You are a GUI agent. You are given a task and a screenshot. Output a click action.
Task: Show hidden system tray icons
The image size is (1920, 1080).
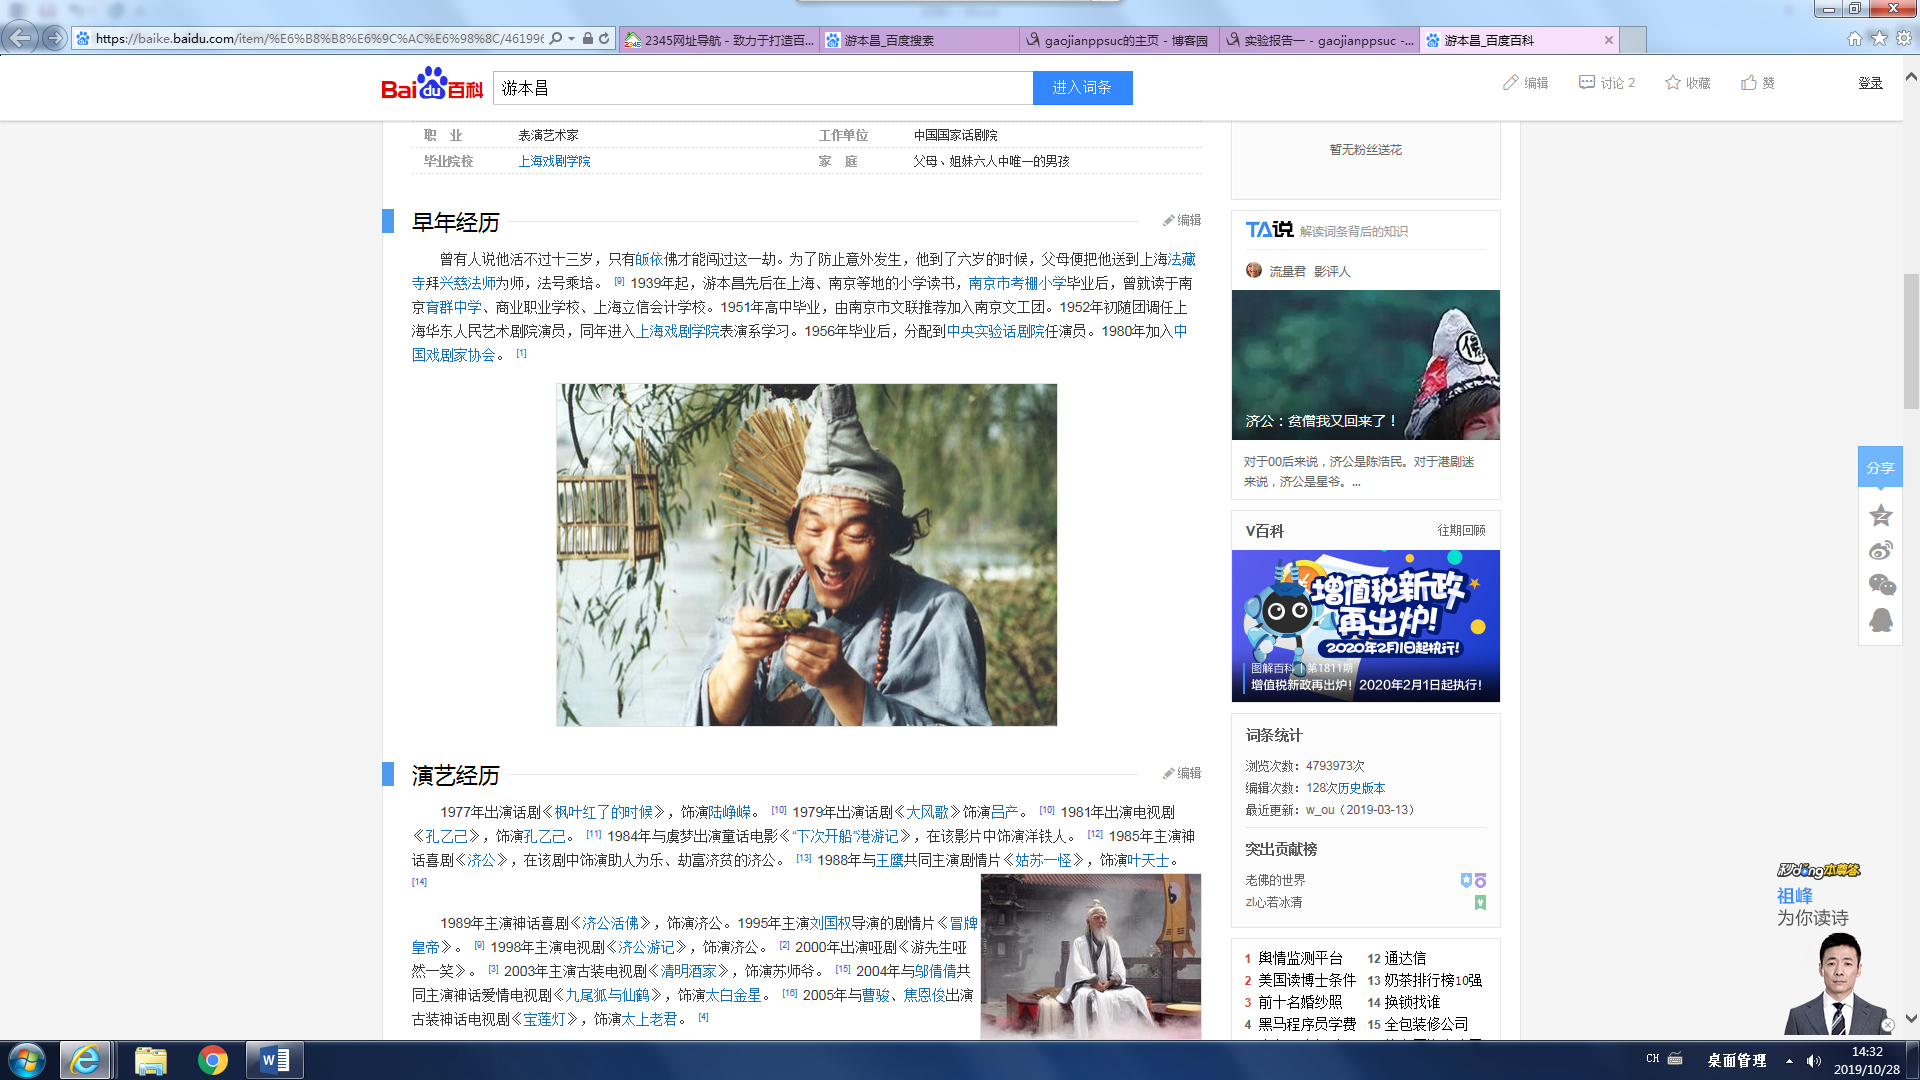[x=1789, y=1060]
